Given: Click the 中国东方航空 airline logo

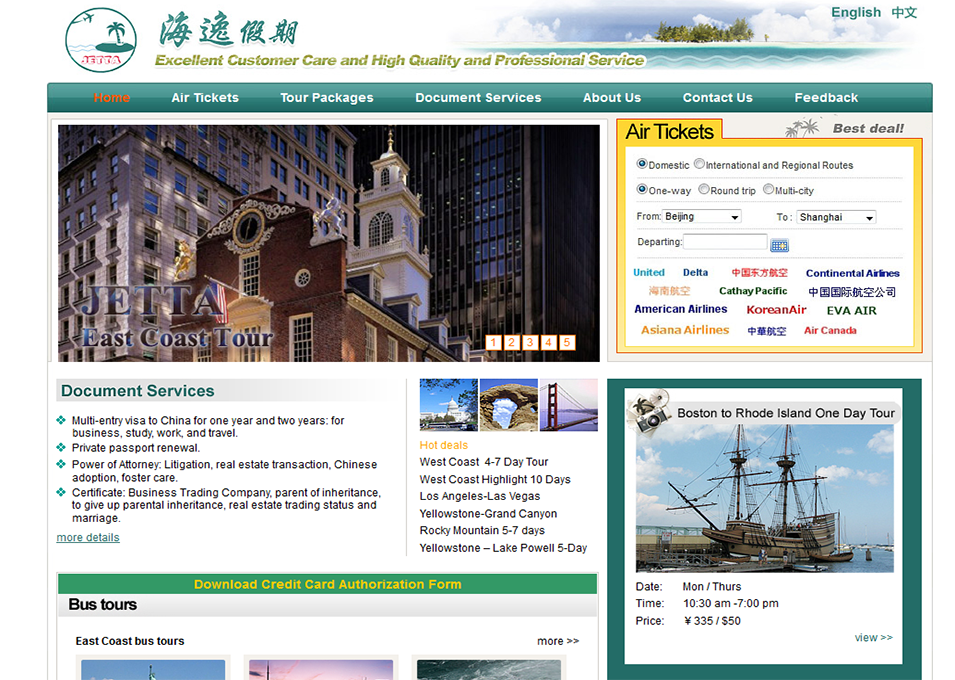Looking at the screenshot, I should pos(759,272).
